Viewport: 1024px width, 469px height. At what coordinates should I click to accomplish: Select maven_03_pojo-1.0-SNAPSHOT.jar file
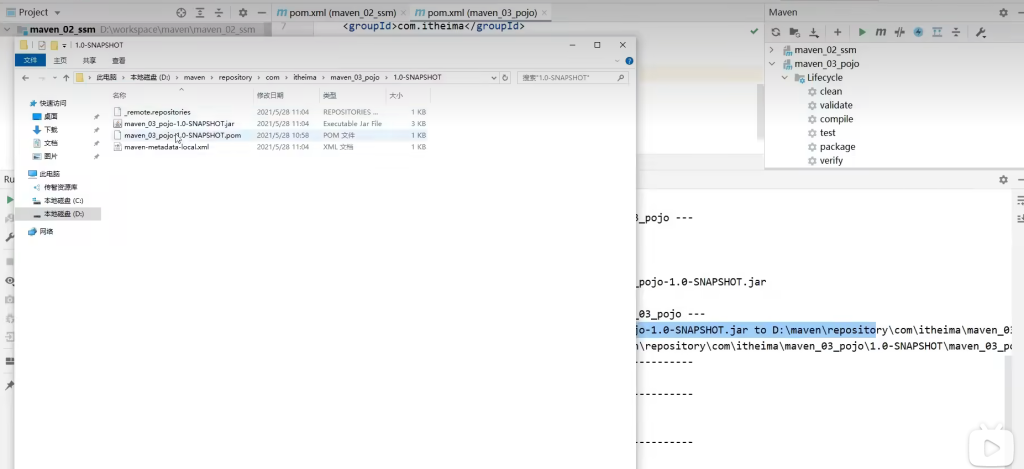166,123
